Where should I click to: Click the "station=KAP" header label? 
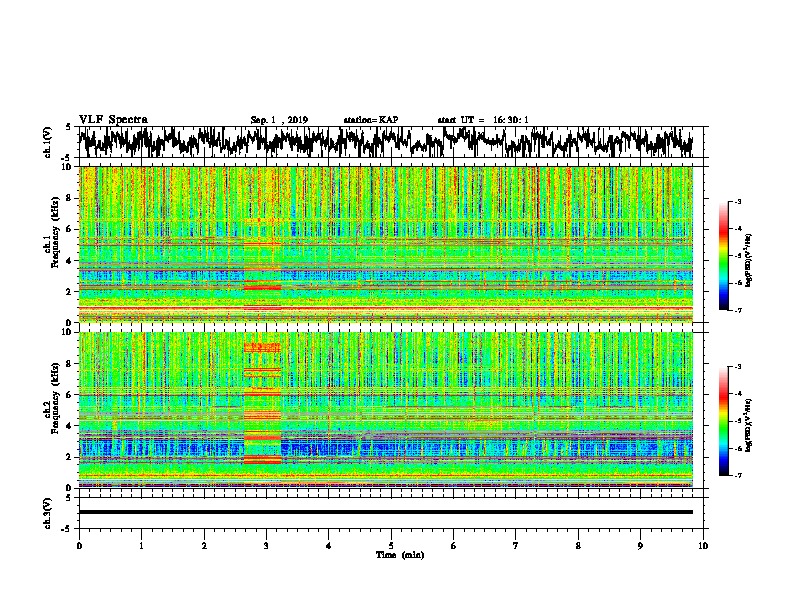(371, 120)
